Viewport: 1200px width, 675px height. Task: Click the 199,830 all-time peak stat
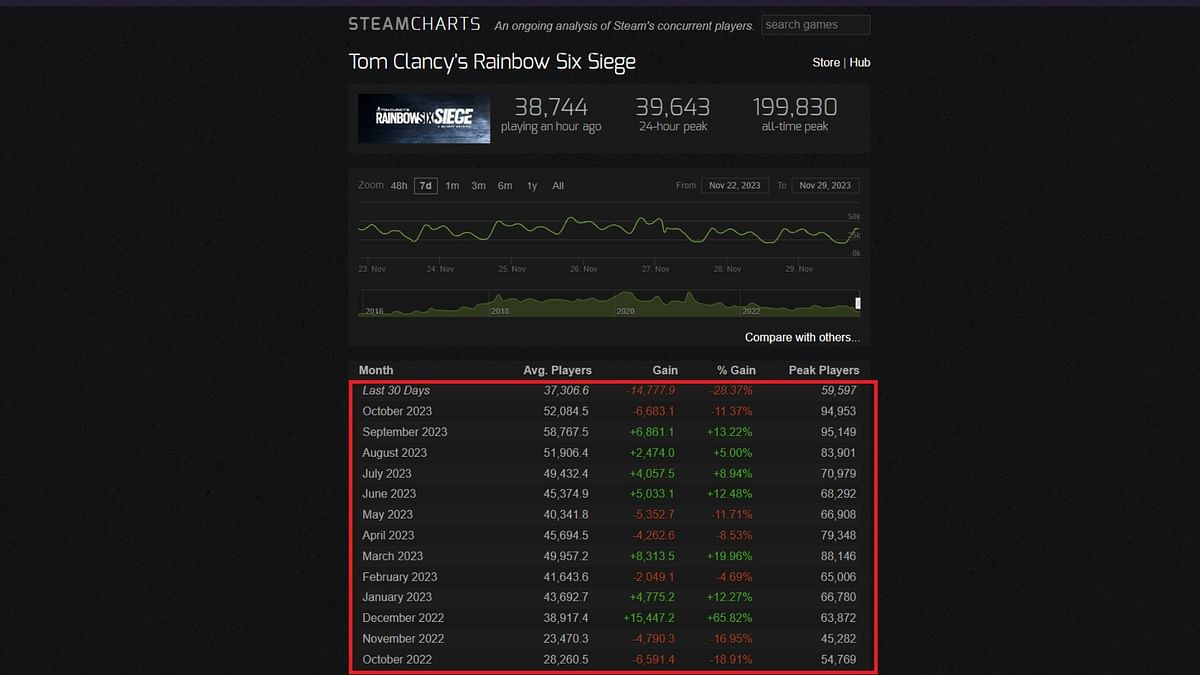[795, 114]
